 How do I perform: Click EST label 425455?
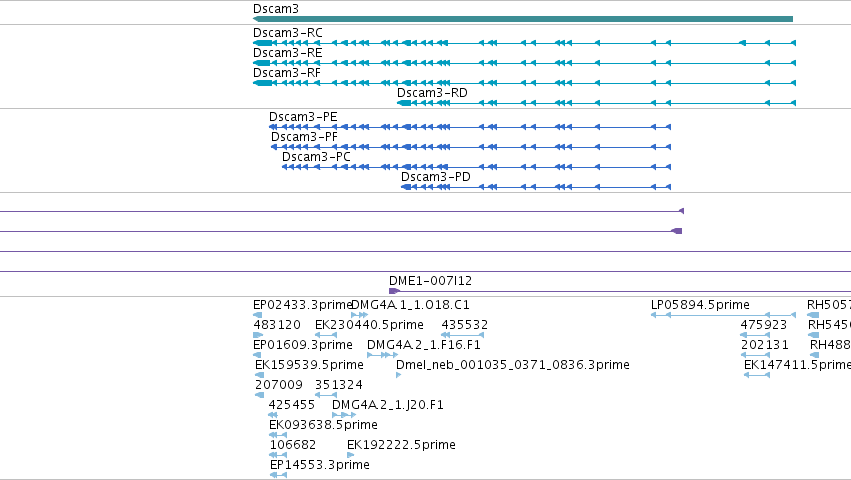click(x=291, y=405)
